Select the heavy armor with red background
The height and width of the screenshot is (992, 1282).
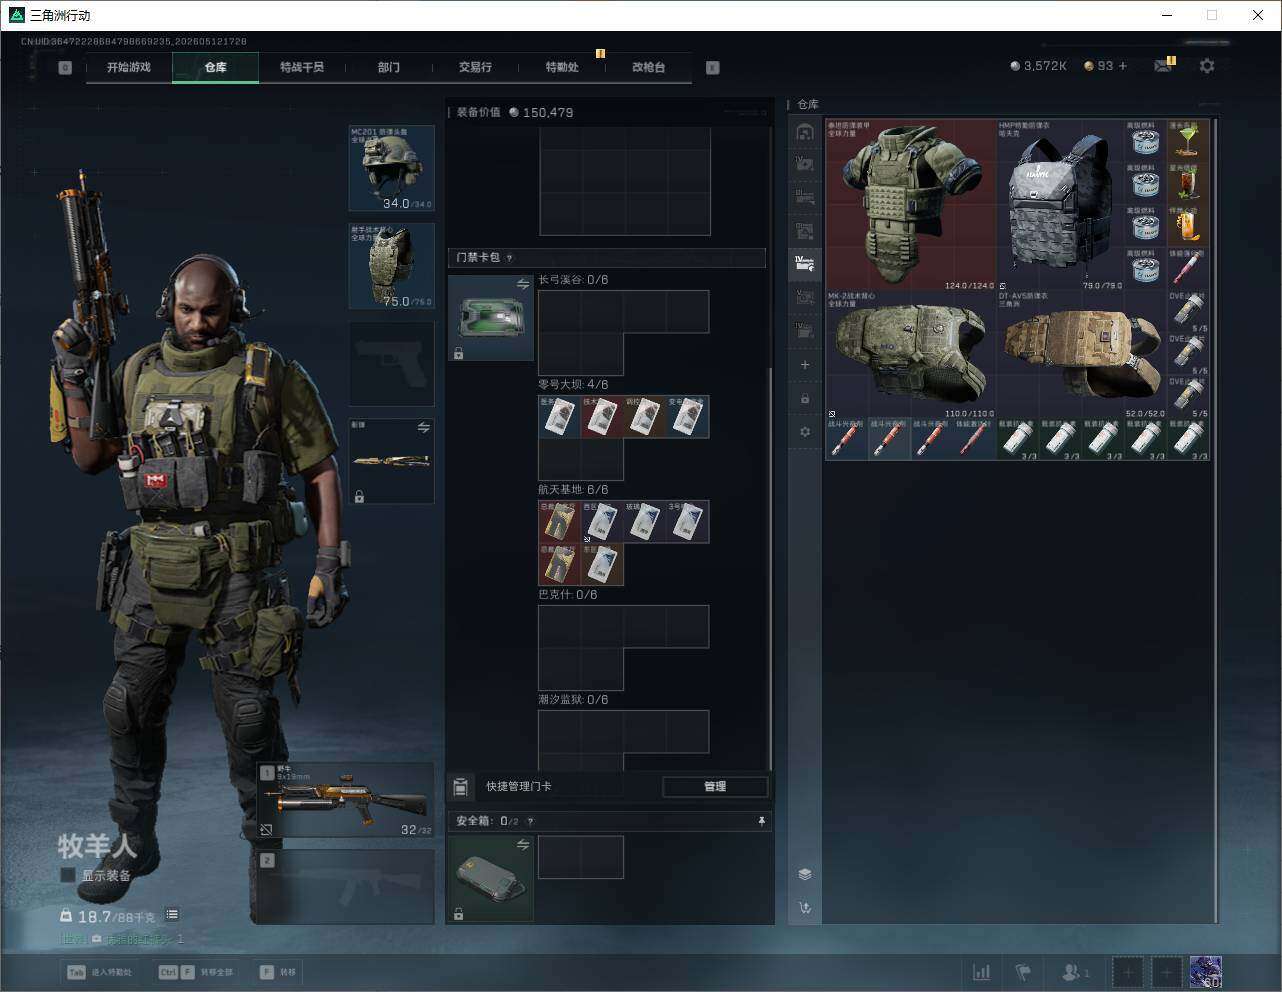911,205
